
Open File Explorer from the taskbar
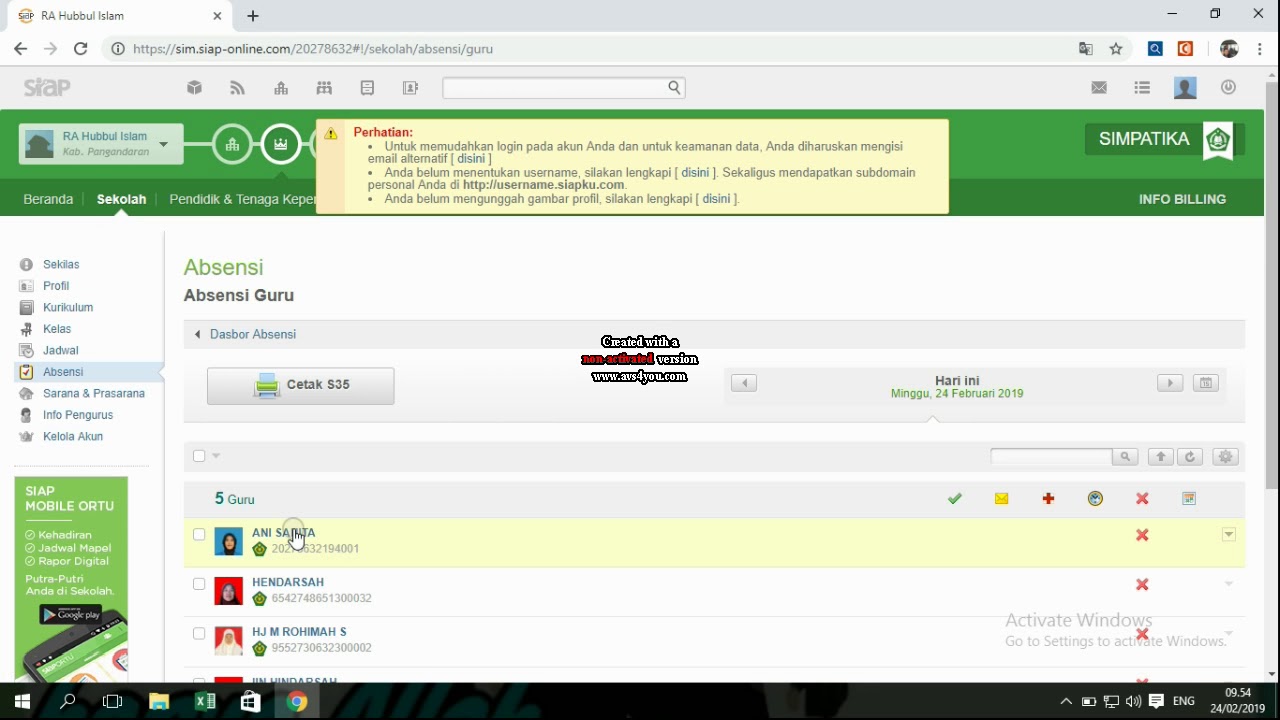pyautogui.click(x=159, y=701)
